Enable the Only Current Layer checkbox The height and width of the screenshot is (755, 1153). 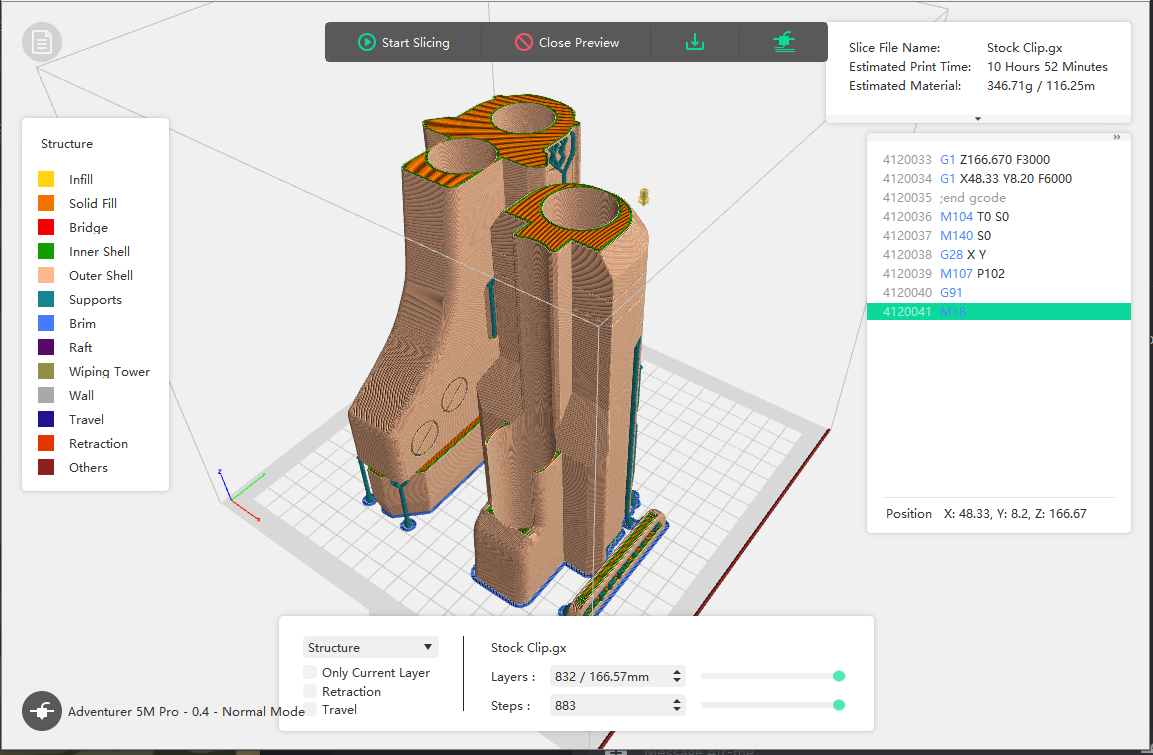[x=311, y=673]
